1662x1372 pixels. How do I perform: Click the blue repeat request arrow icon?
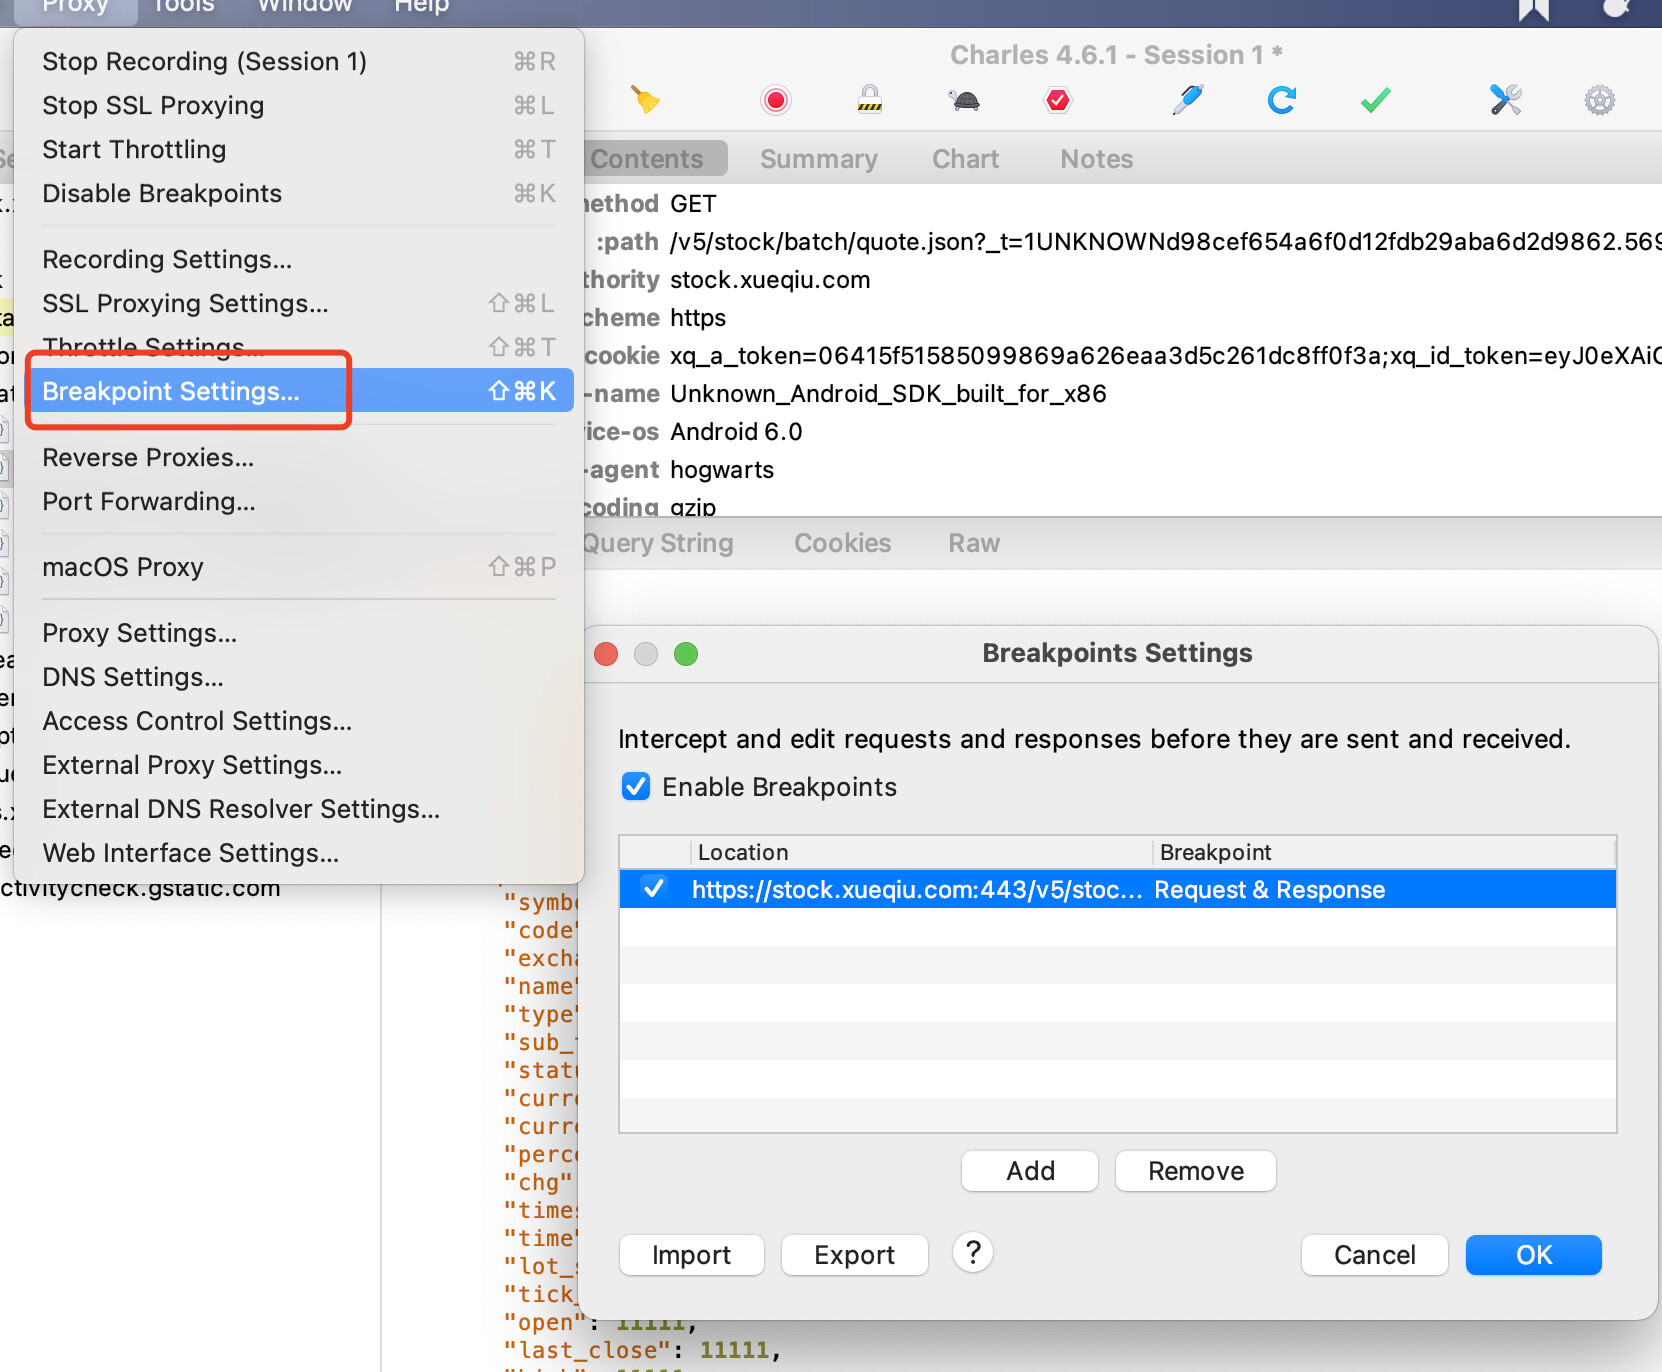(1281, 100)
